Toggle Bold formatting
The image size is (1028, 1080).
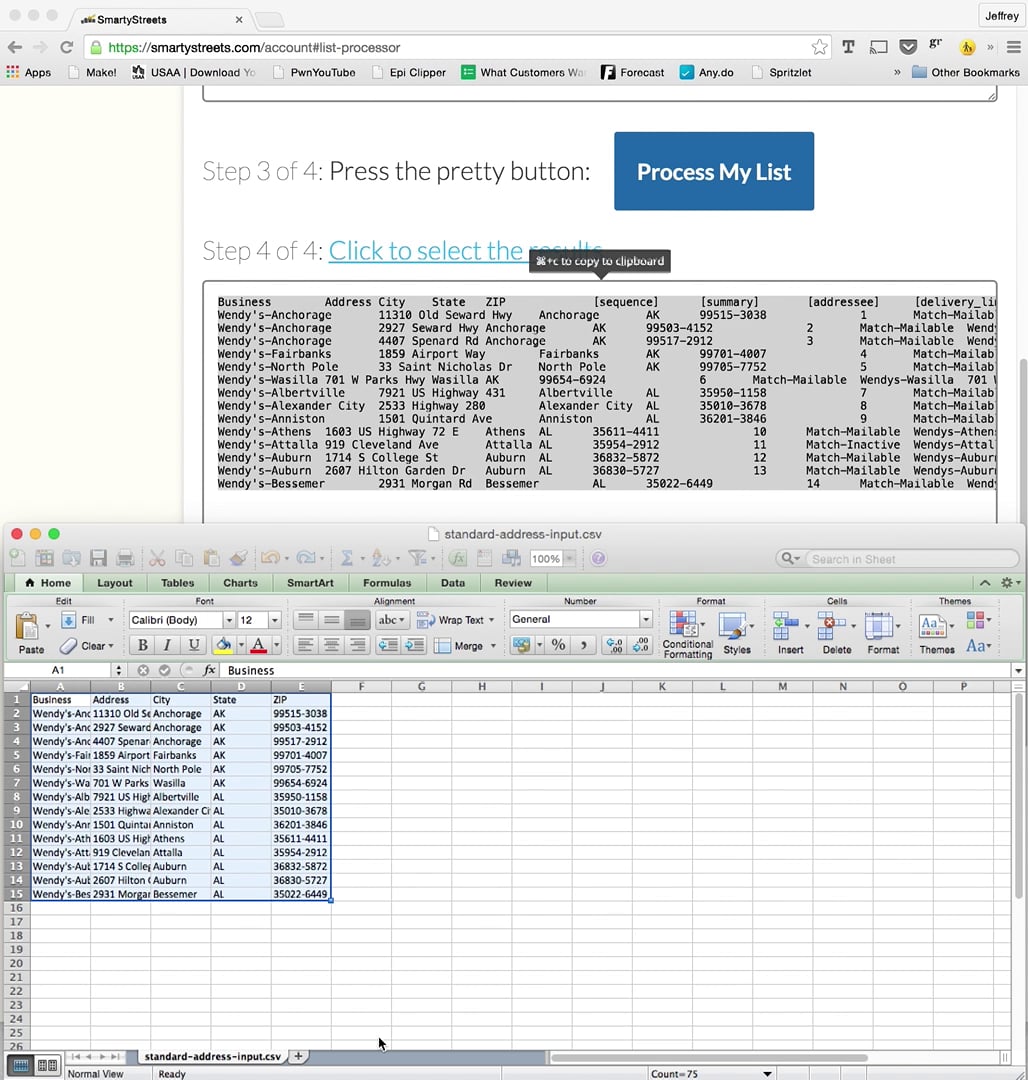(143, 645)
